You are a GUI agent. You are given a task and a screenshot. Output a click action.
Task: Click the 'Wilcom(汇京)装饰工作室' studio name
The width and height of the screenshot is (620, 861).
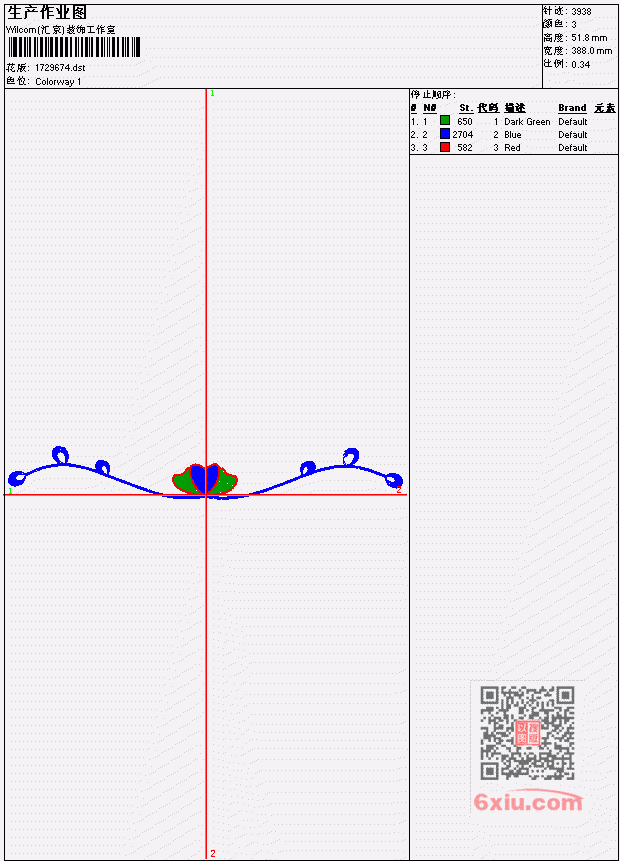[61, 30]
